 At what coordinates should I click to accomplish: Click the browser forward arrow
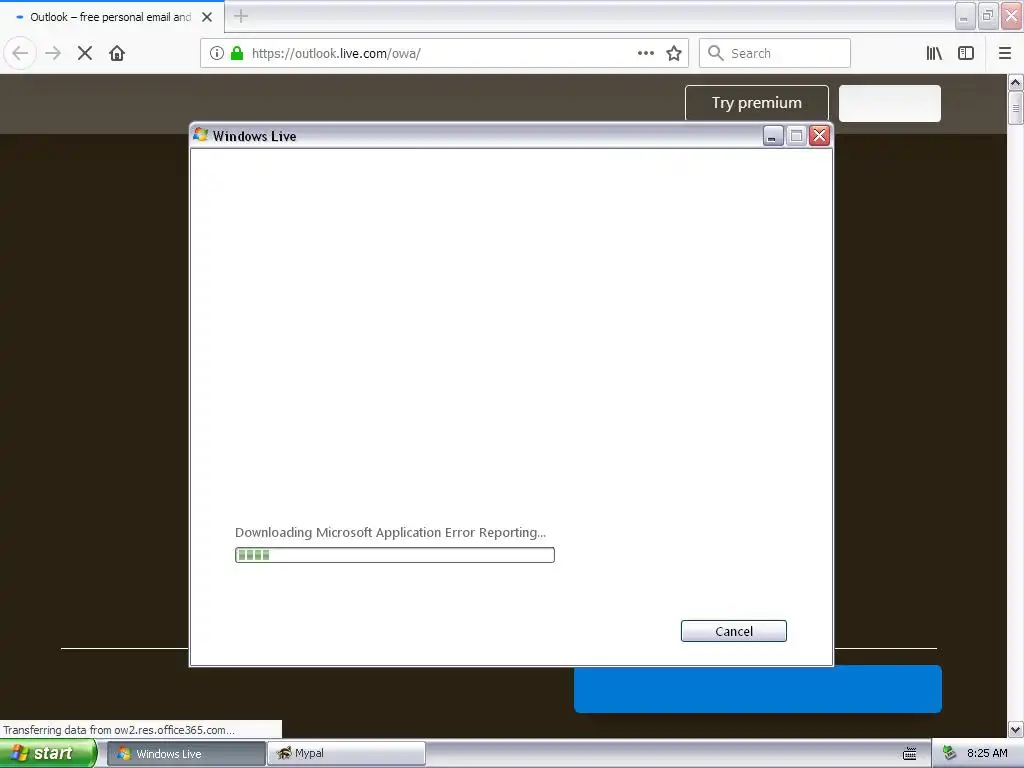pos(53,53)
